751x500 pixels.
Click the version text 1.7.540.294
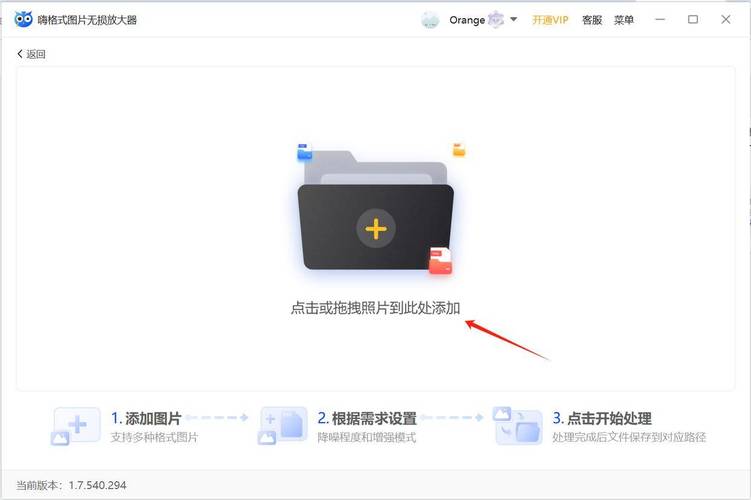click(97, 485)
